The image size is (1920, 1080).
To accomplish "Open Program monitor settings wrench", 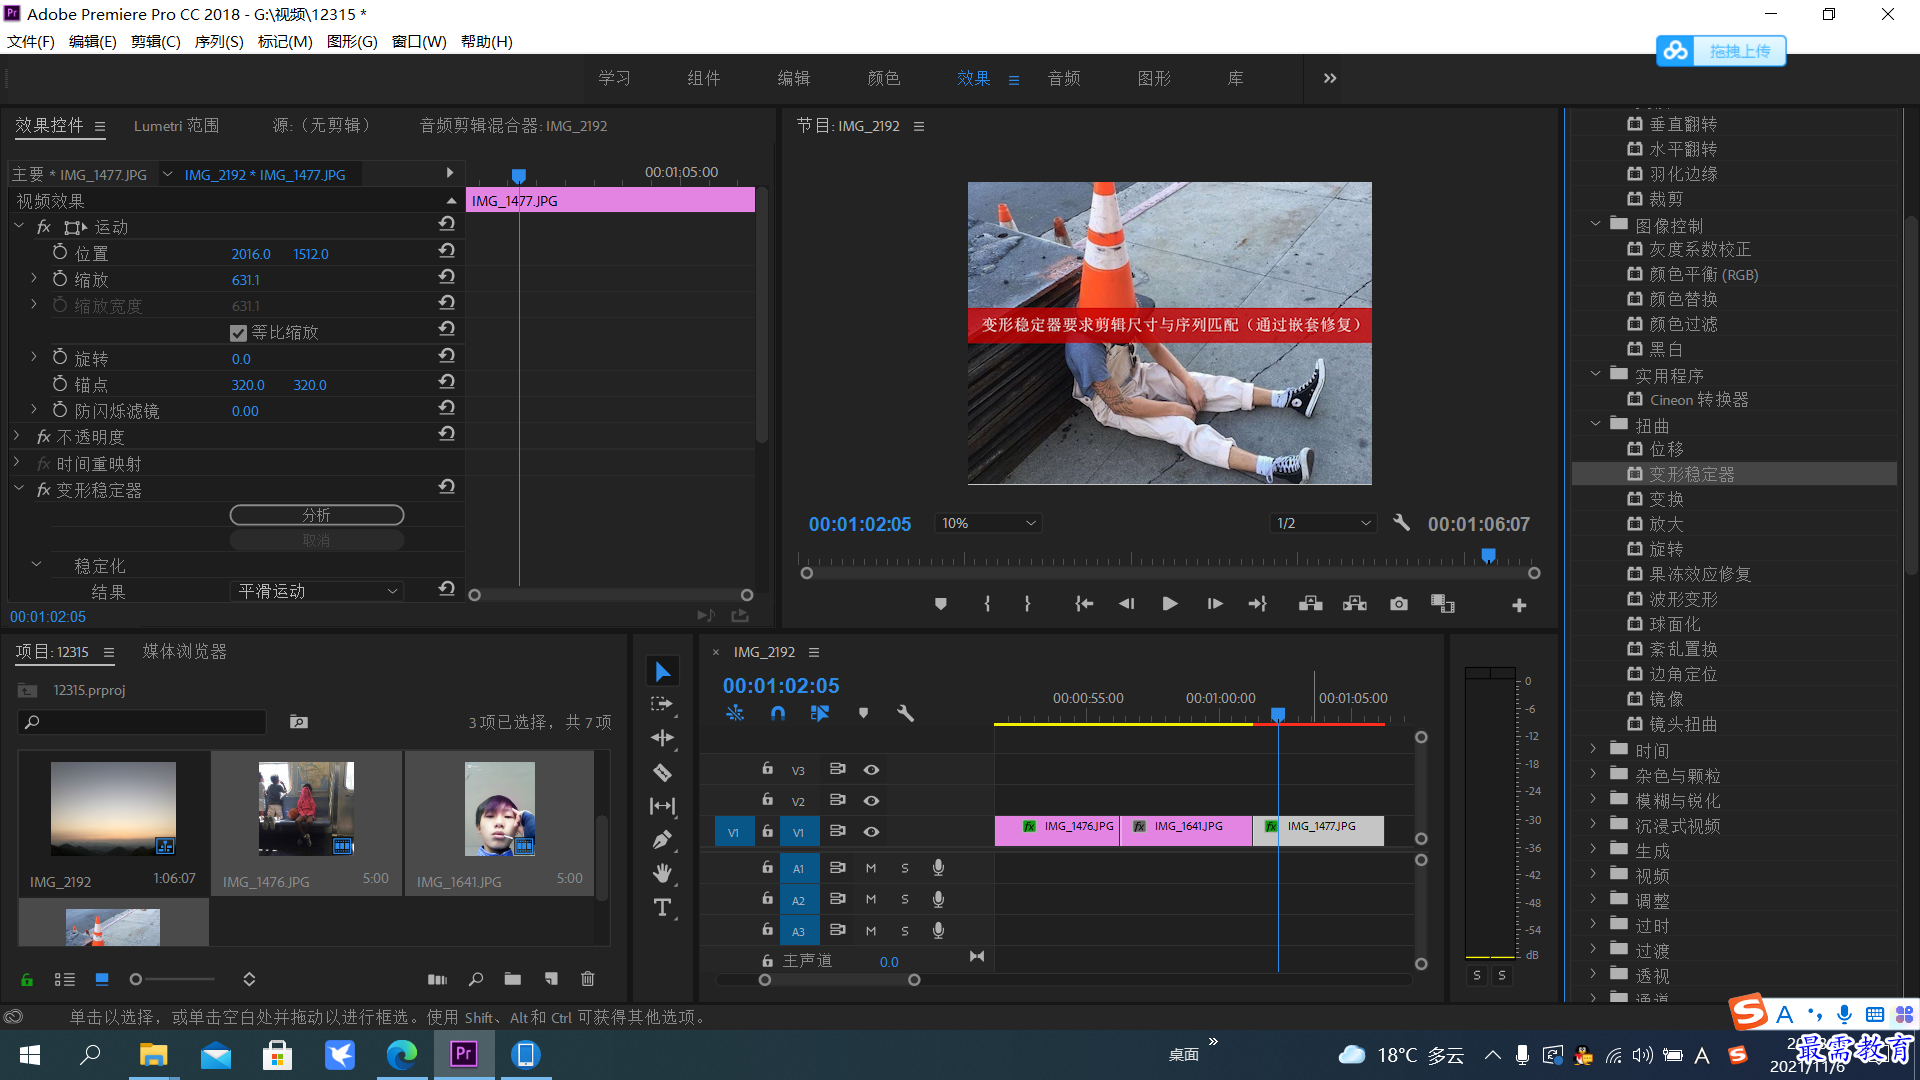I will pos(1401,523).
